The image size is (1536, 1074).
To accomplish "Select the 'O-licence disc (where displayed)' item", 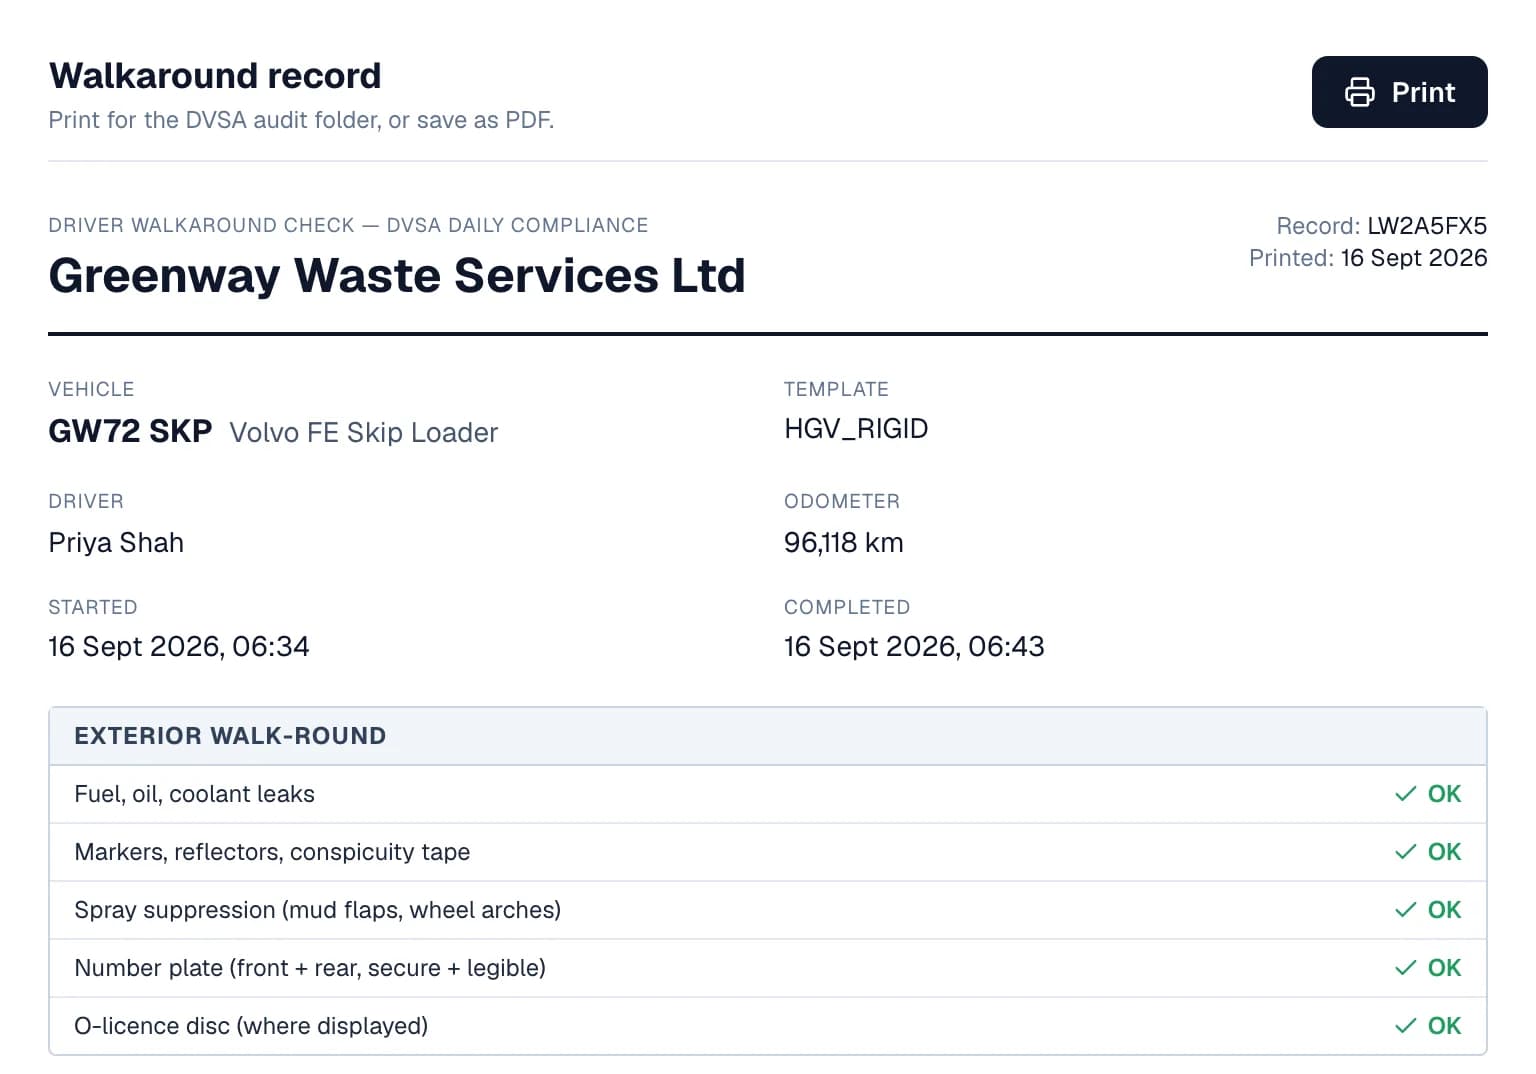I will click(x=768, y=1026).
